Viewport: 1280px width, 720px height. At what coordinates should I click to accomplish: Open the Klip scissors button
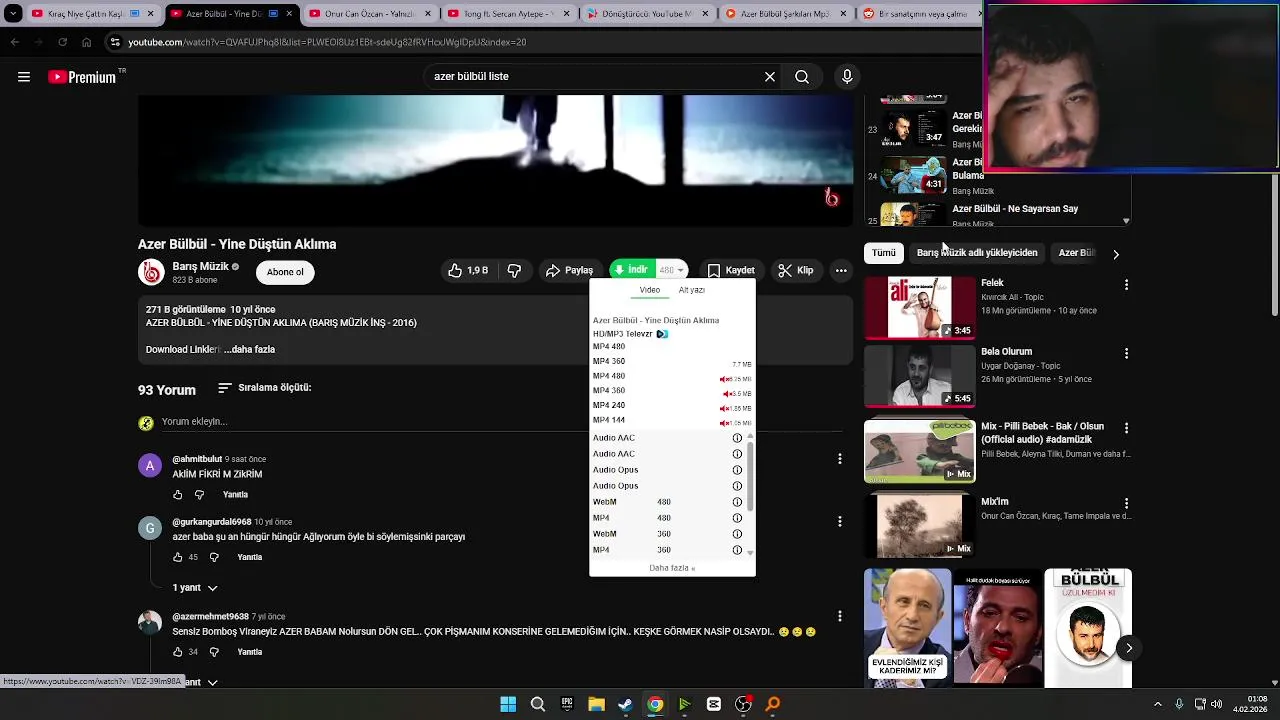point(796,270)
